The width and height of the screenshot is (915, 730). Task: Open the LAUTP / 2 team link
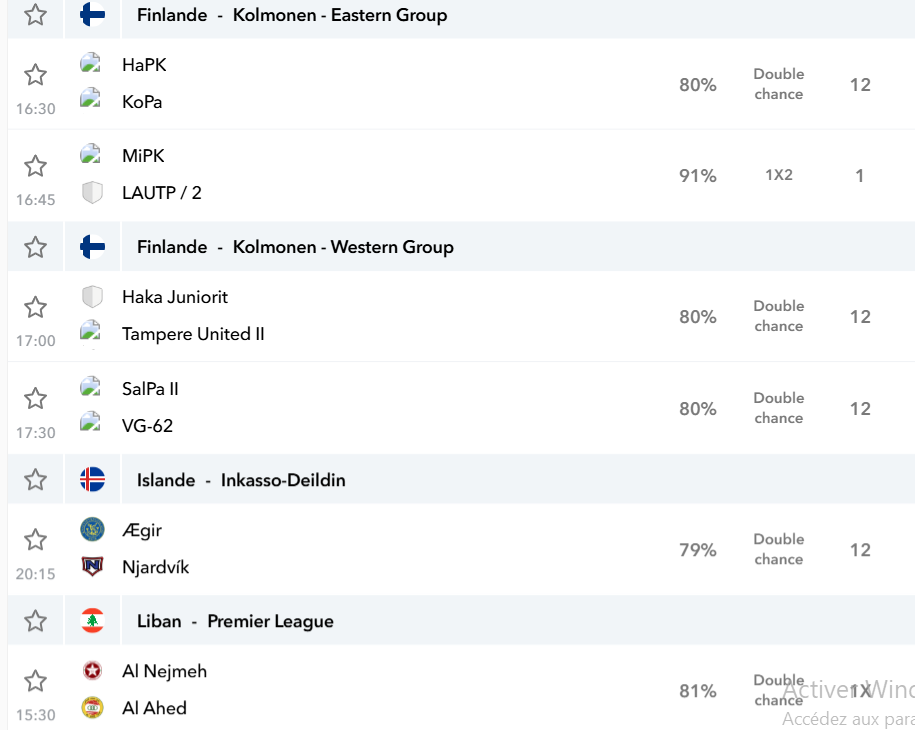coord(162,193)
